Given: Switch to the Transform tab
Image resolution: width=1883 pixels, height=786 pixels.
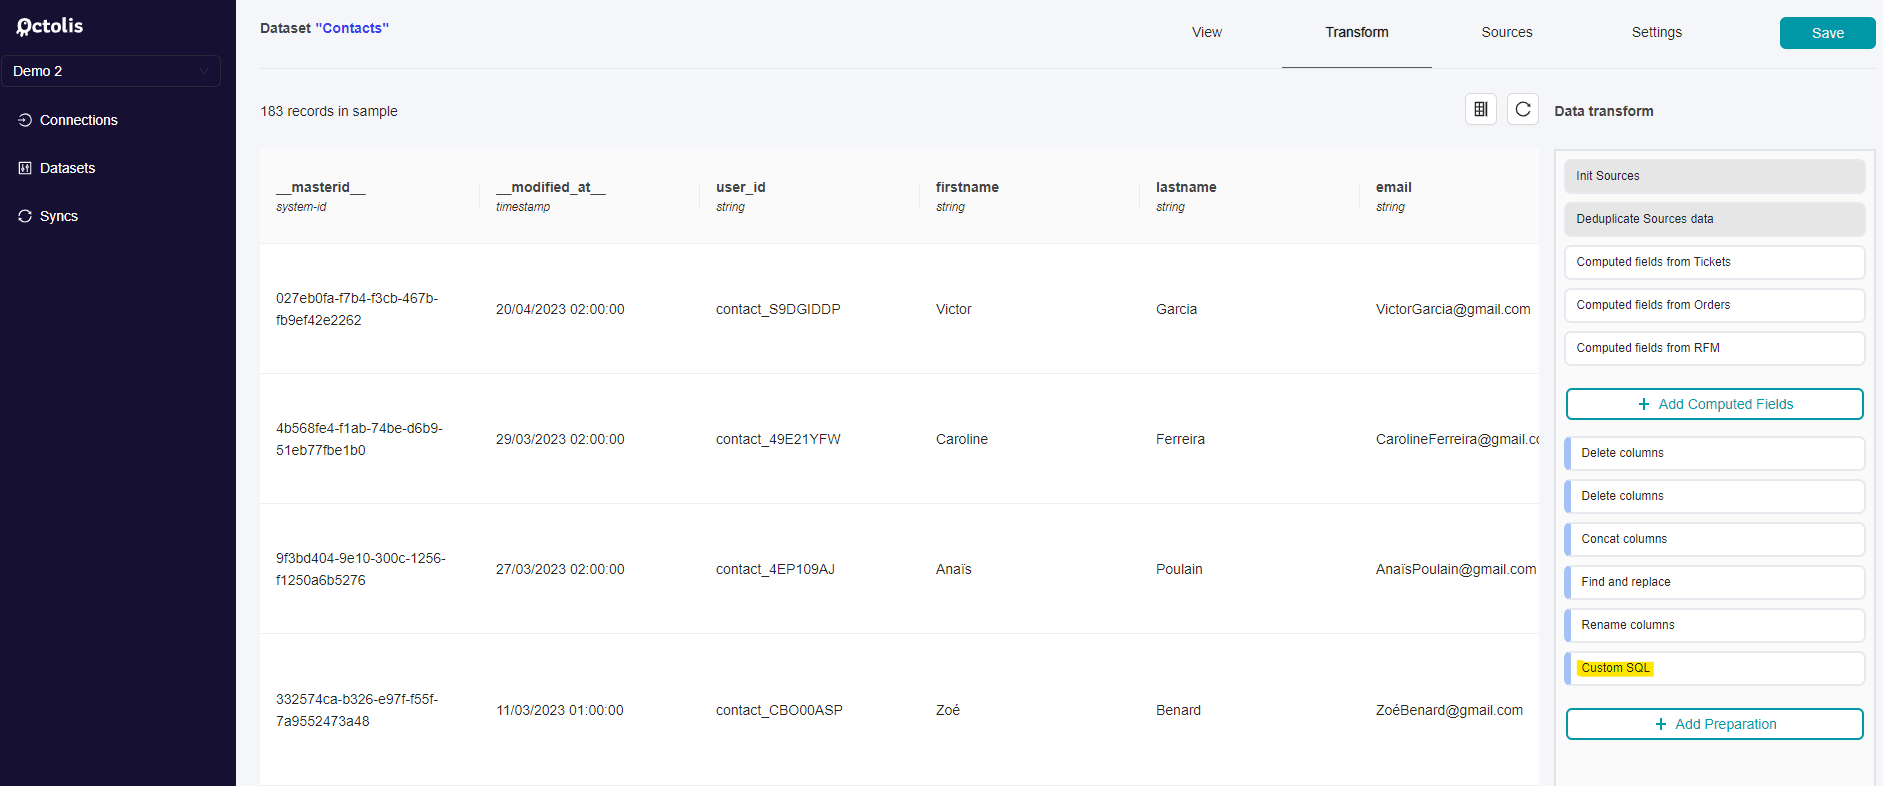Looking at the screenshot, I should coord(1357,32).
